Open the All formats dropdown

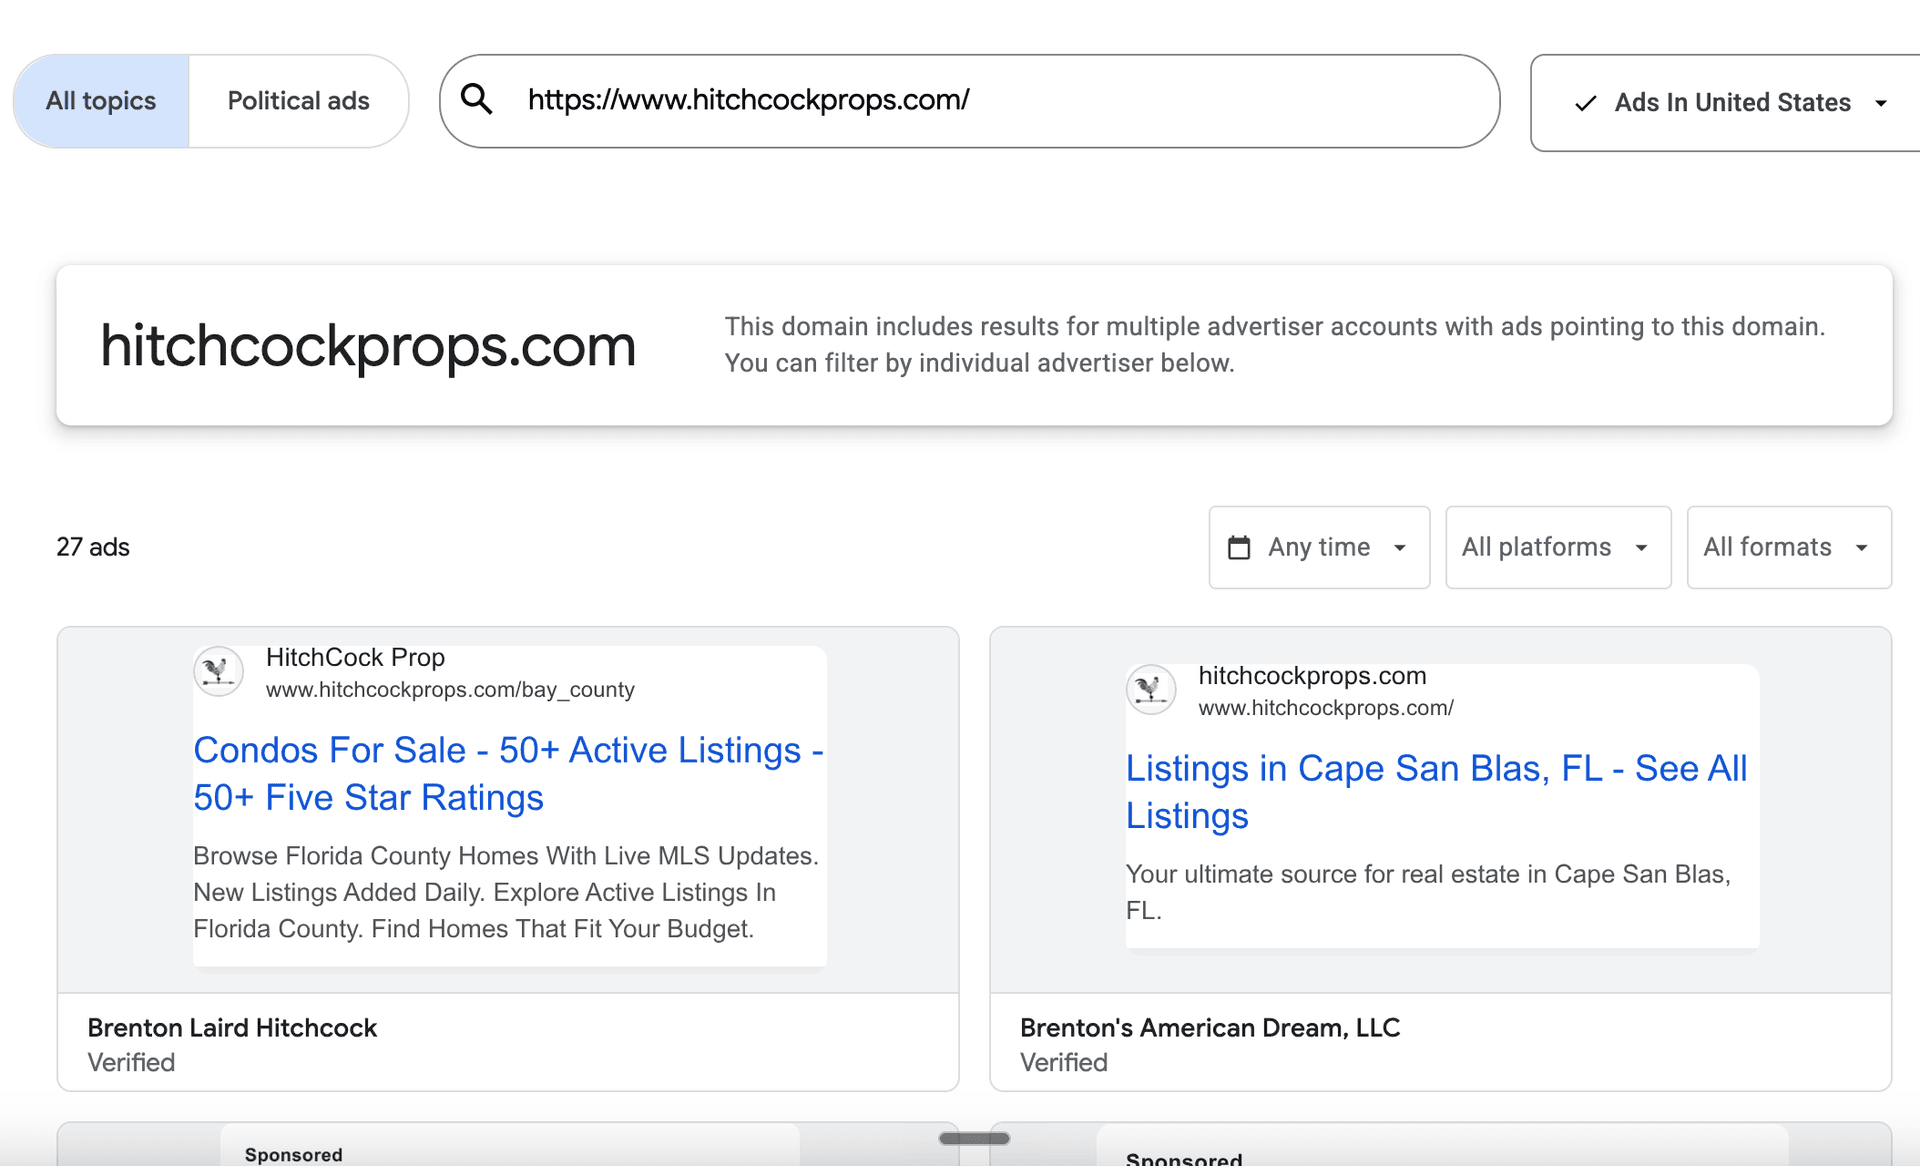(1789, 547)
